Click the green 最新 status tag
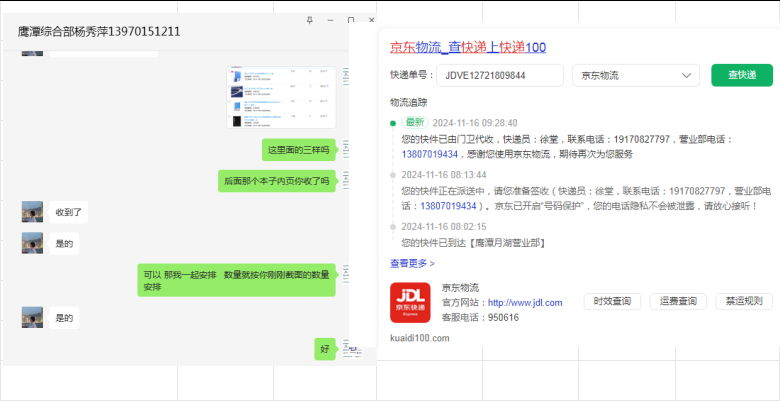This screenshot has height=401, width=780. [x=415, y=123]
